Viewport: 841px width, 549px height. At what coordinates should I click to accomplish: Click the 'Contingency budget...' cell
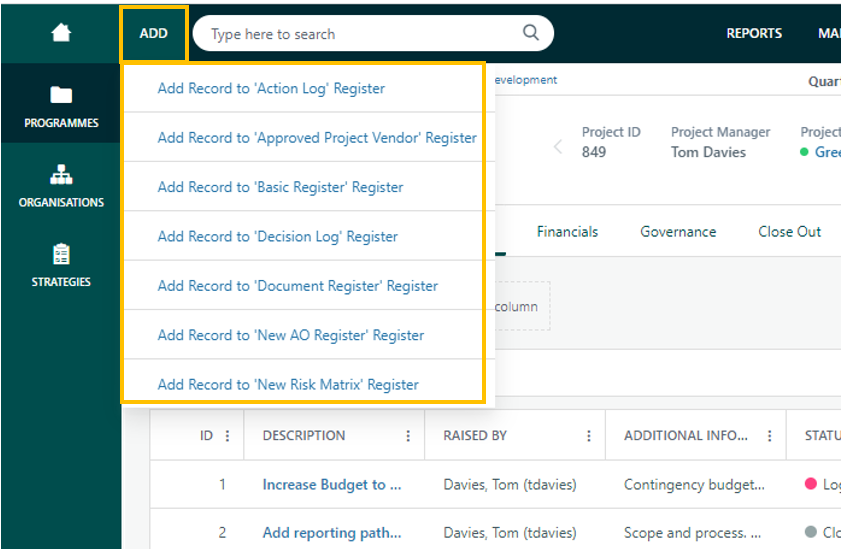point(694,485)
